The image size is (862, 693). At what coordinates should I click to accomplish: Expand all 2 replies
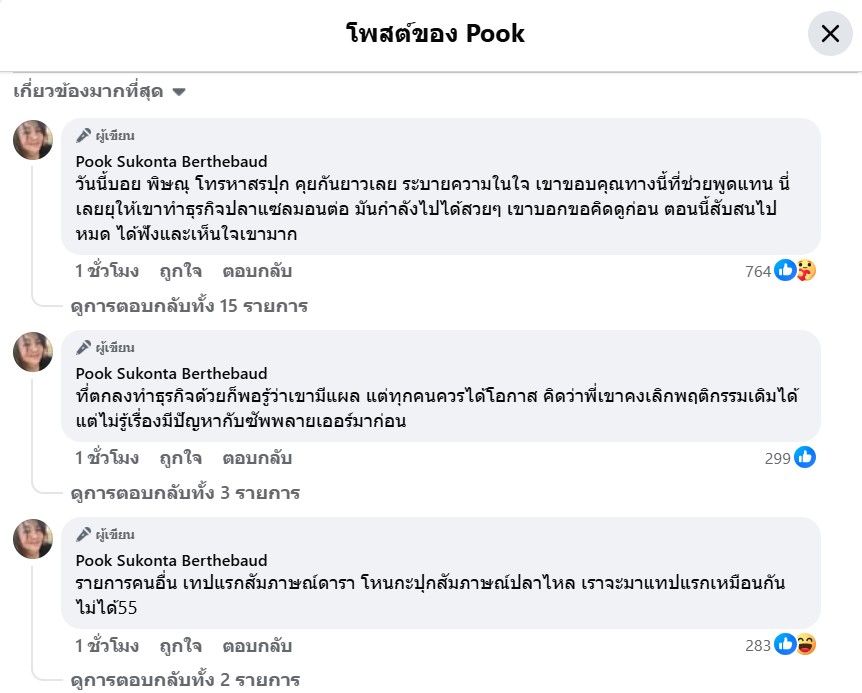(x=185, y=681)
